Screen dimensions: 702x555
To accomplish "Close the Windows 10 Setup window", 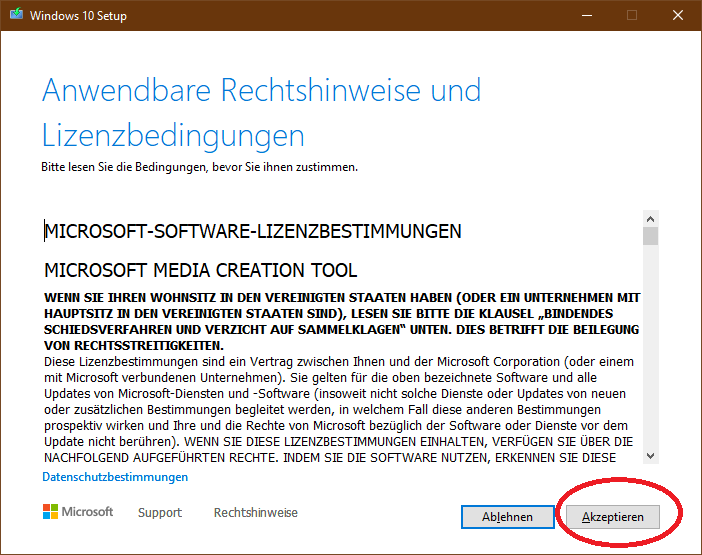I will tap(678, 16).
